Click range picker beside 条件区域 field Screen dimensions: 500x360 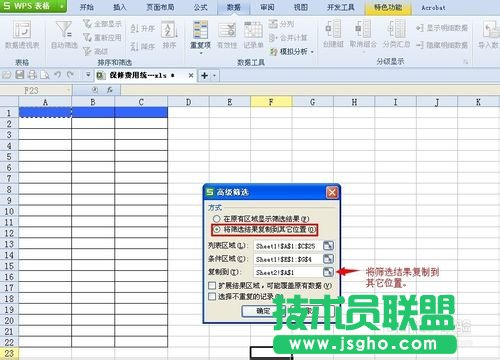328,259
